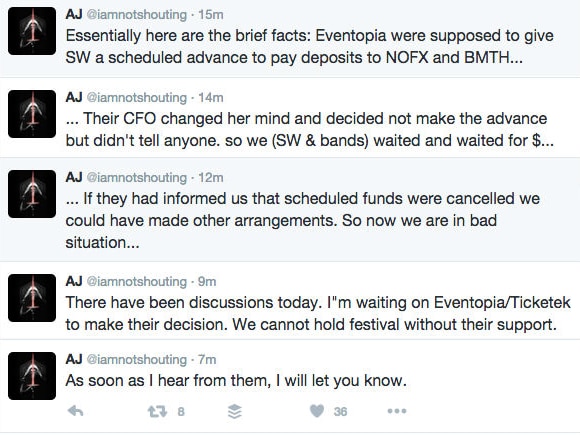This screenshot has width=580, height=435.
Task: Open the 9m timestamp link
Action: [x=207, y=281]
